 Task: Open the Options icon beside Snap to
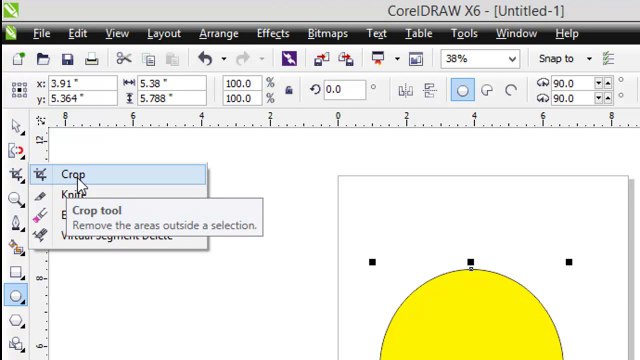pyautogui.click(x=609, y=59)
